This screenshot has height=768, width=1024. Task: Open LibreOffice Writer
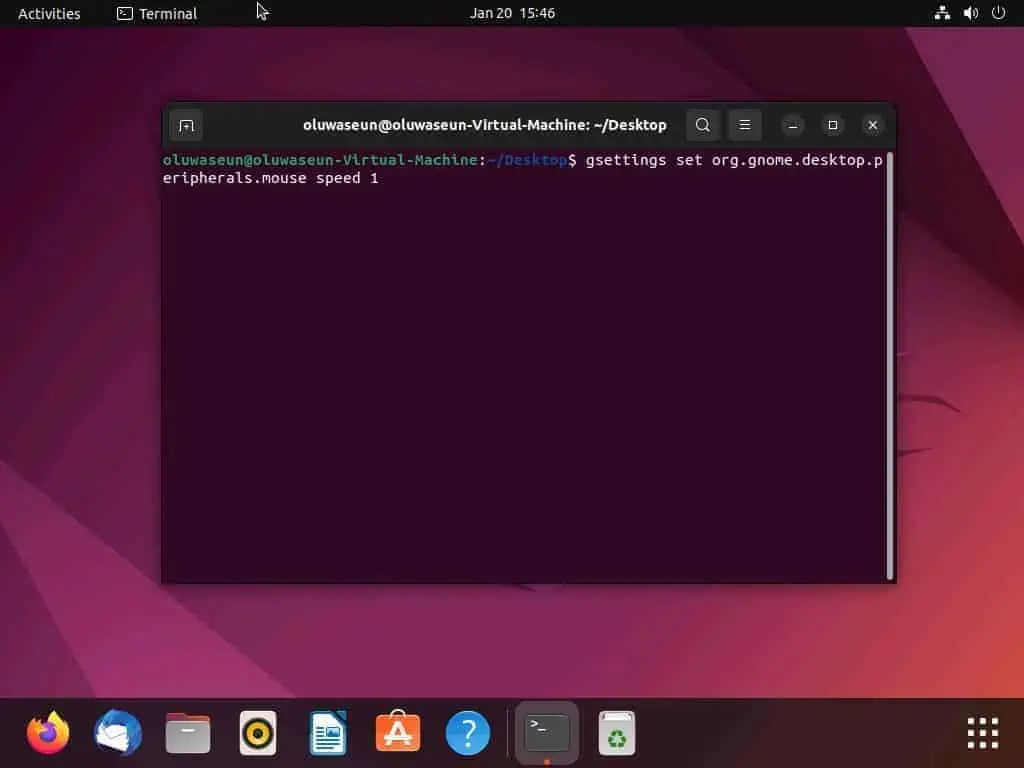pos(327,732)
